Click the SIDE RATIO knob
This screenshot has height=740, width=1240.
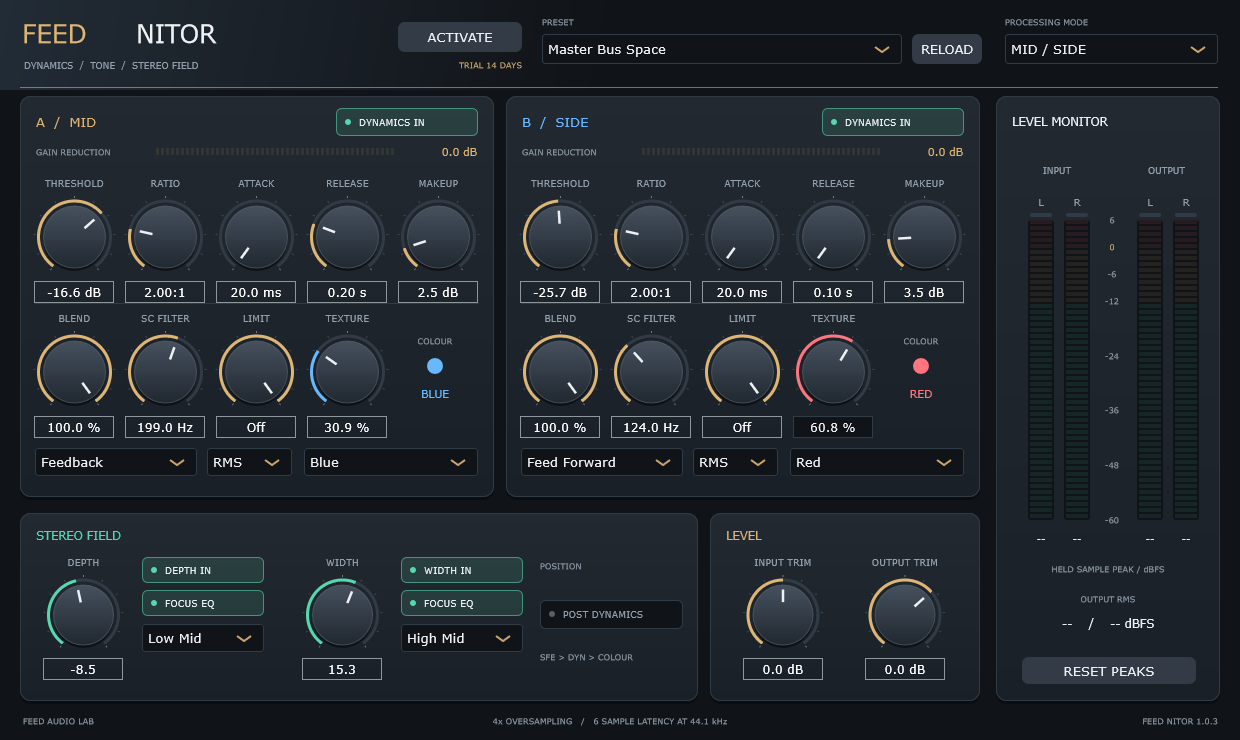tap(651, 236)
